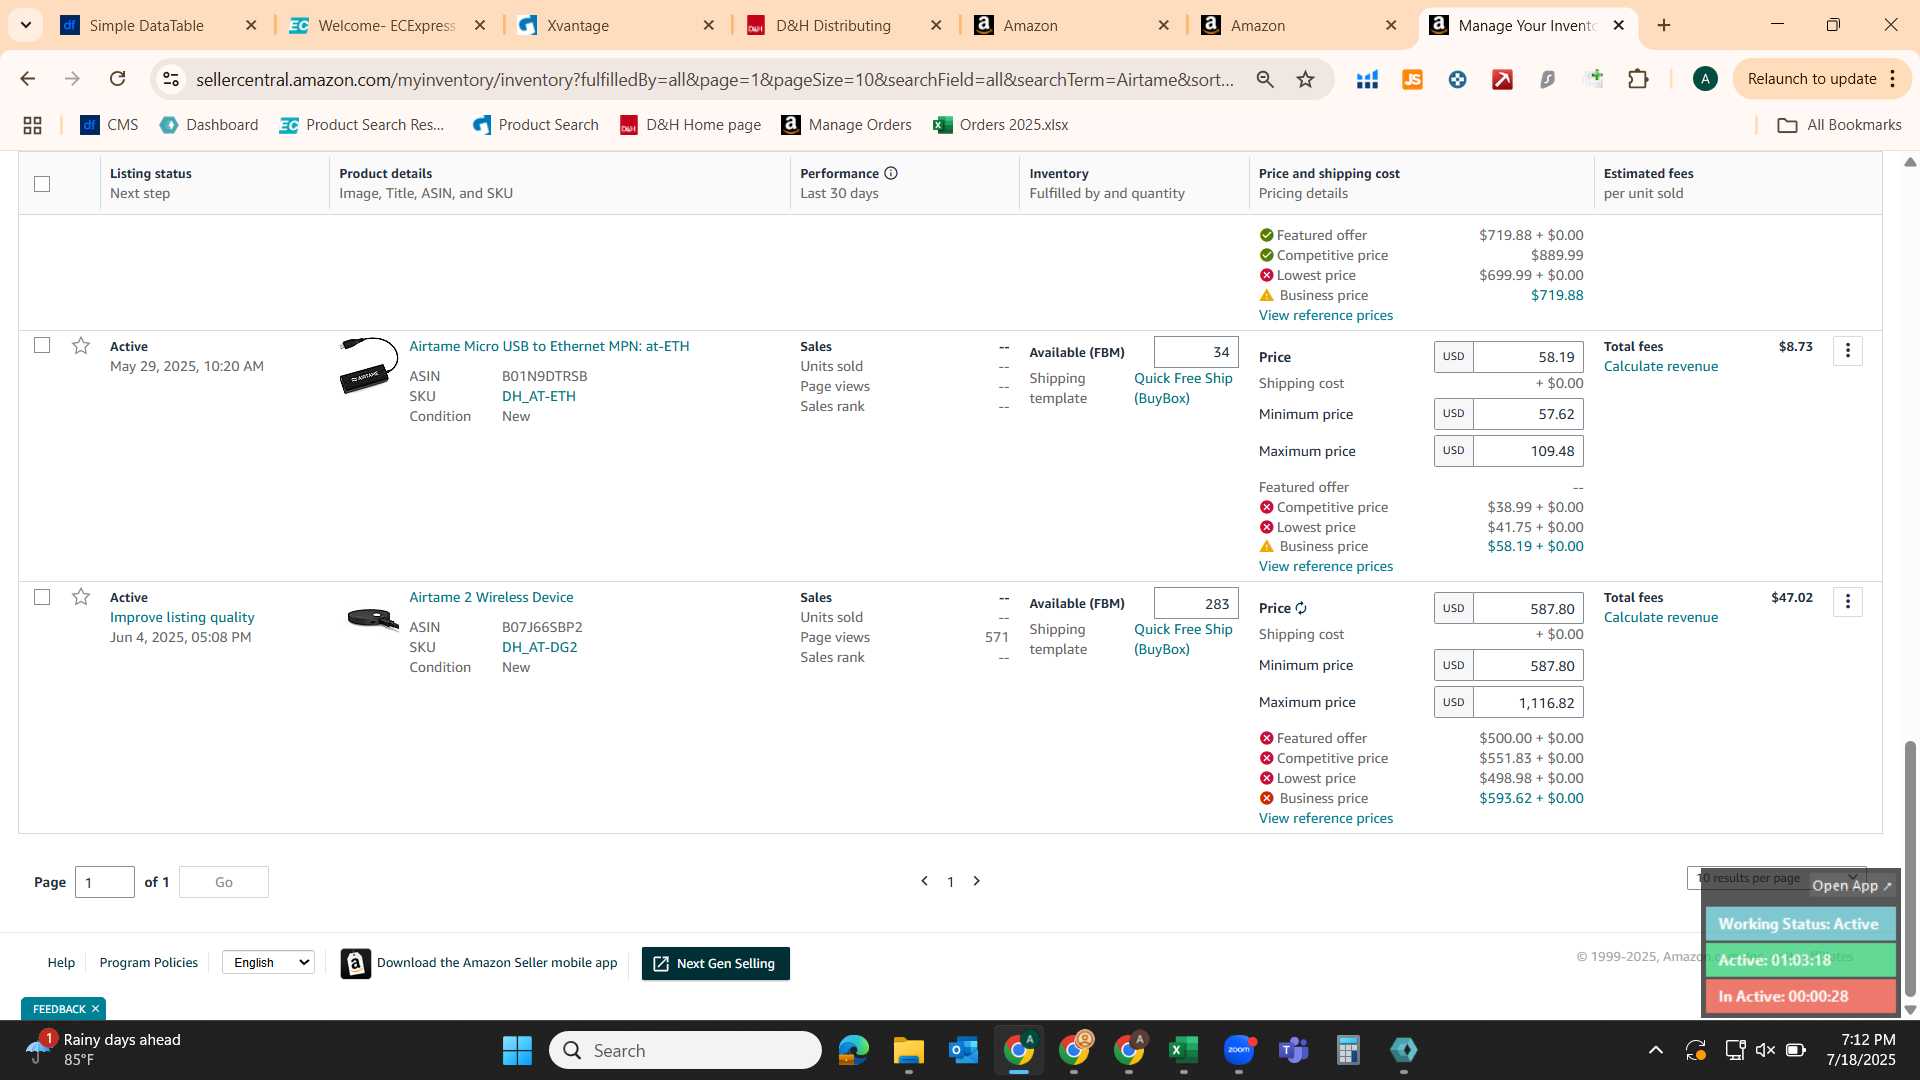This screenshot has height=1080, width=1920.
Task: Open the Manage Orders bookmark
Action: coord(846,125)
